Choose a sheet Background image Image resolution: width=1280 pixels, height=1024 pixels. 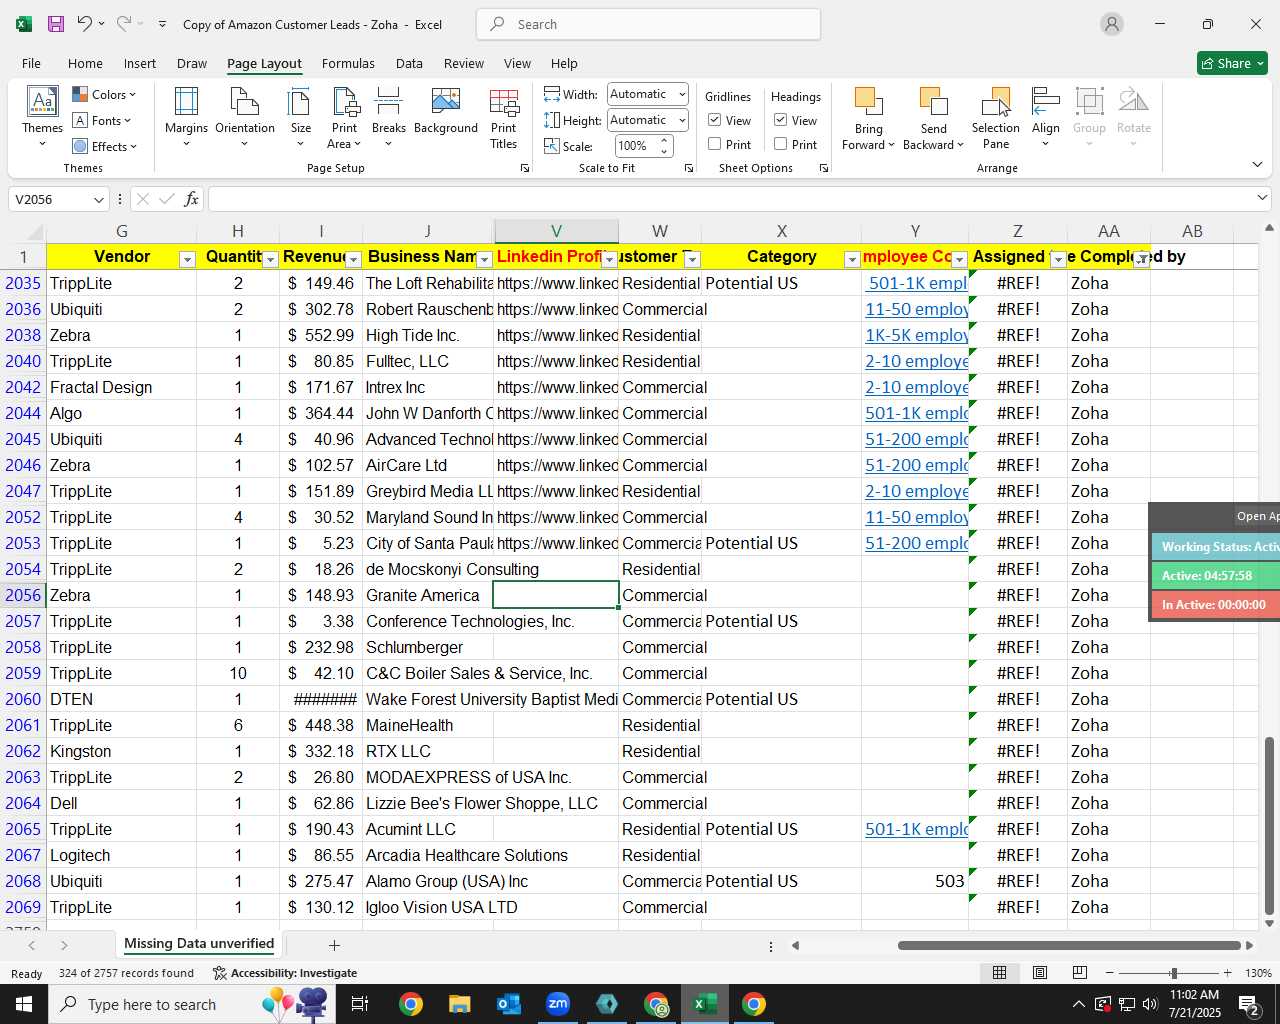[x=446, y=112]
